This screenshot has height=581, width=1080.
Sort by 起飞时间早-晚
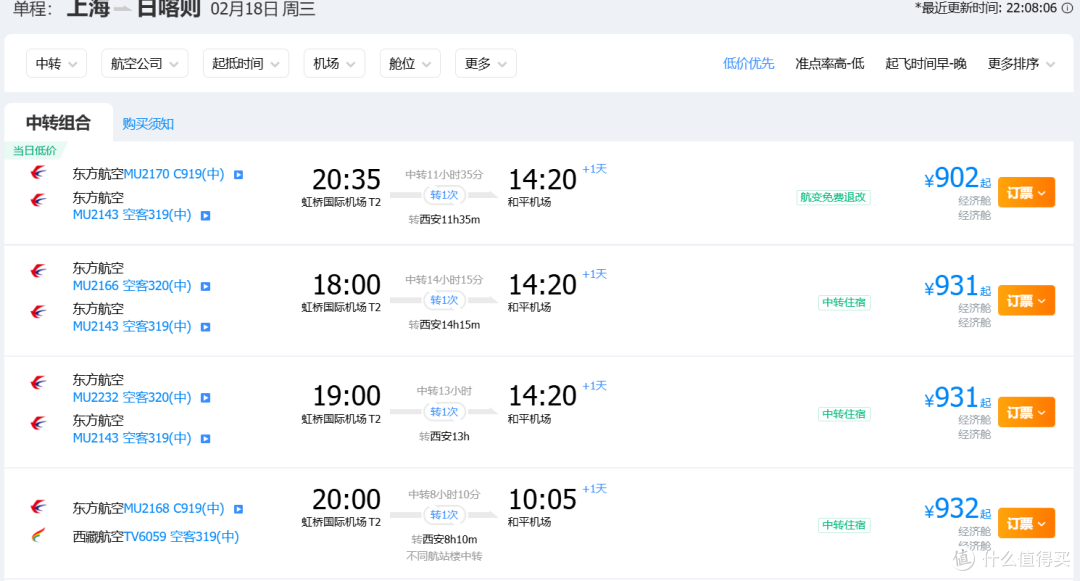(x=926, y=64)
